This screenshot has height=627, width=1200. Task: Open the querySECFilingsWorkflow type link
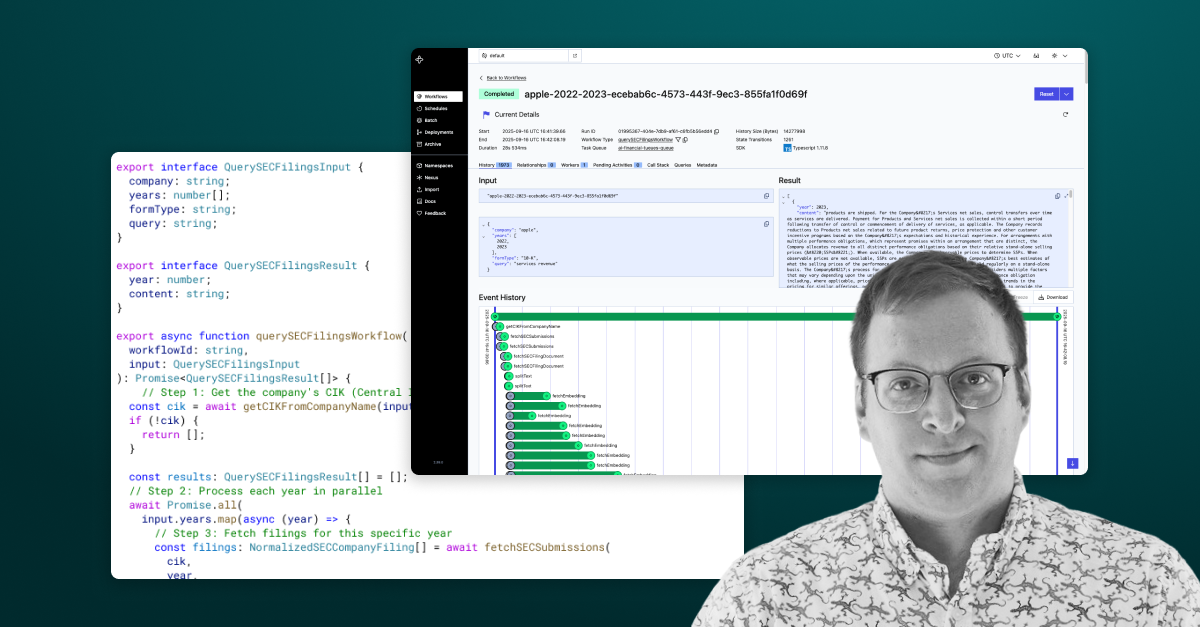[x=645, y=140]
